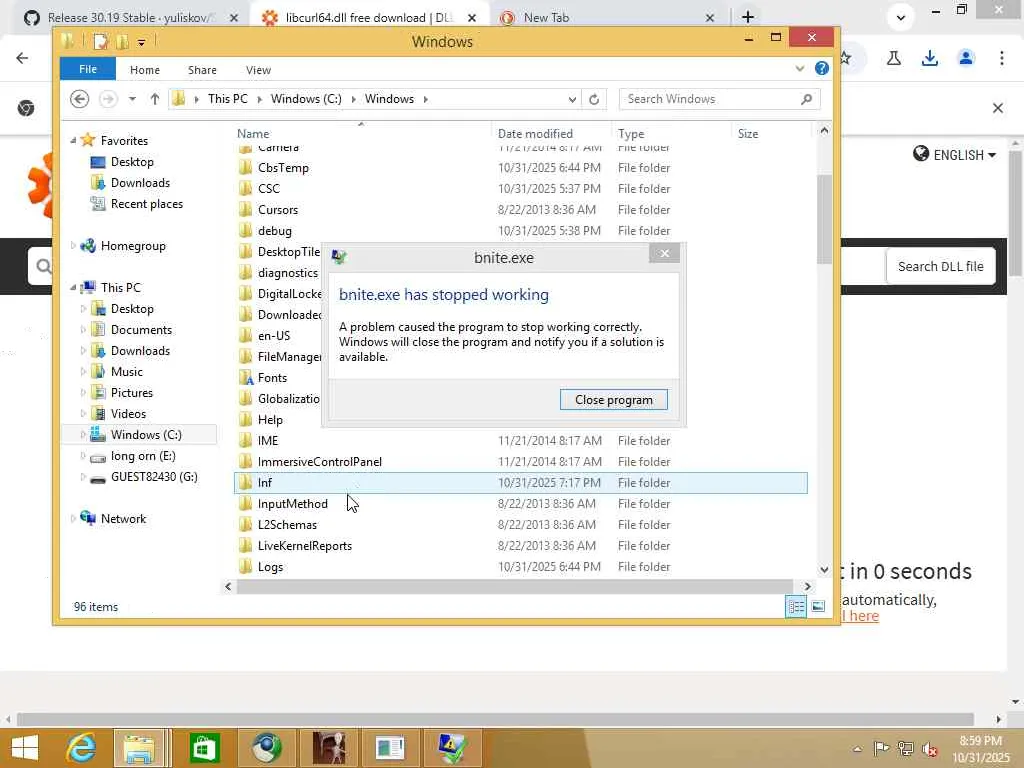1024x768 pixels.
Task: Go up one folder level
Action: click(x=155, y=99)
